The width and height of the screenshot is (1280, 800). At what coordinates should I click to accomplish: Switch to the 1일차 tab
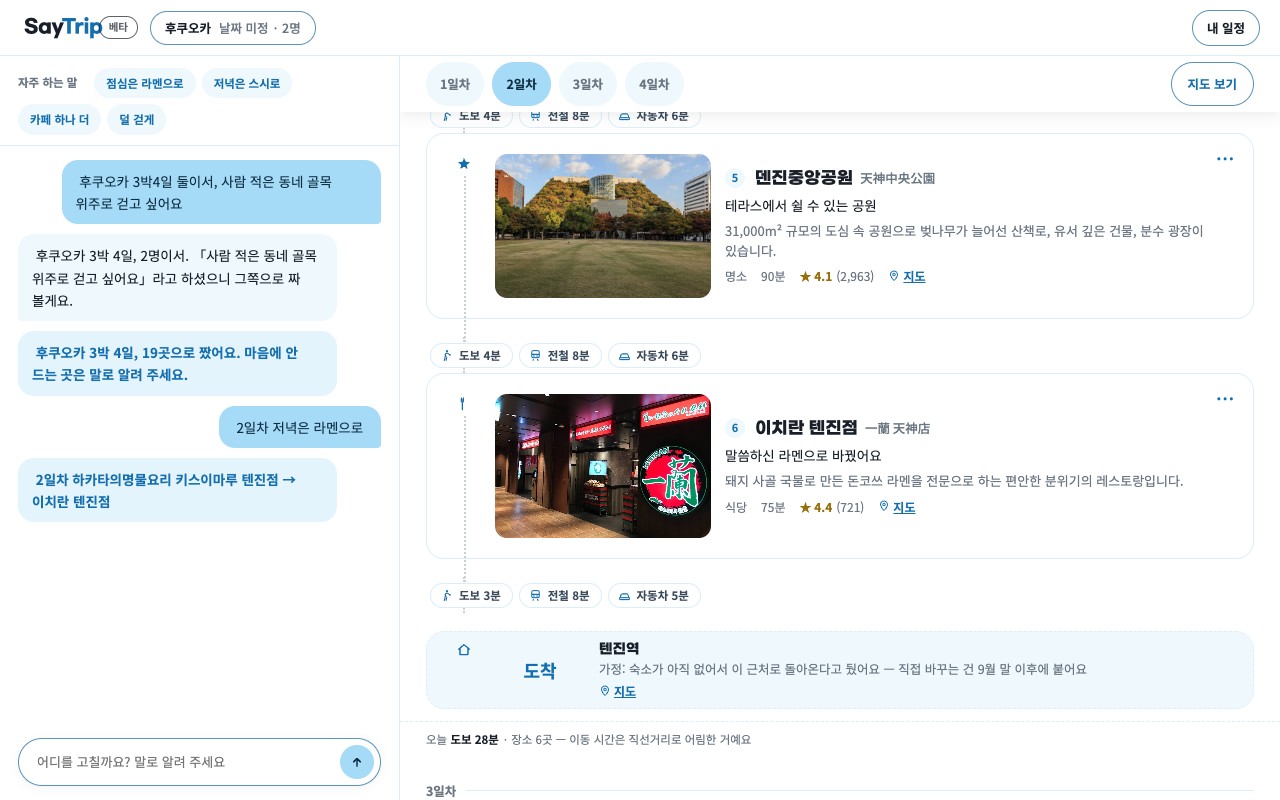pos(455,84)
